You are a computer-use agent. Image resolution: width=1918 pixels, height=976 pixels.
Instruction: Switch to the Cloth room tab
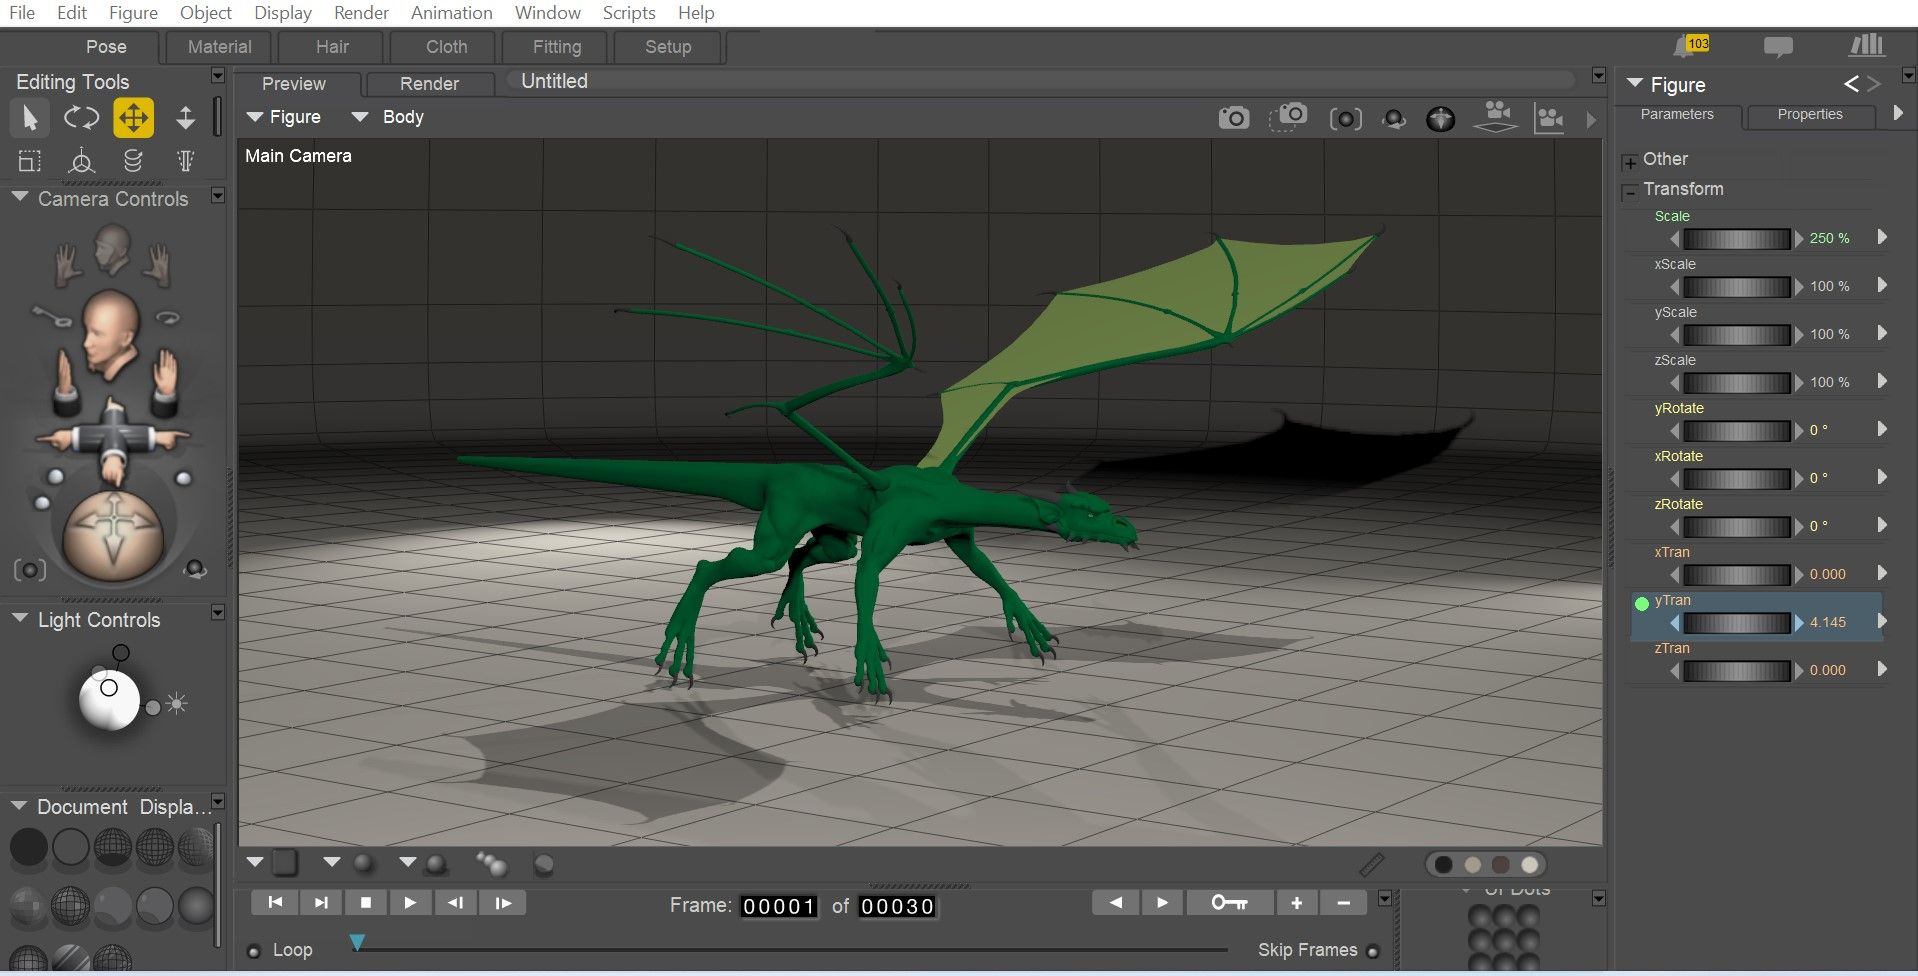pos(446,47)
